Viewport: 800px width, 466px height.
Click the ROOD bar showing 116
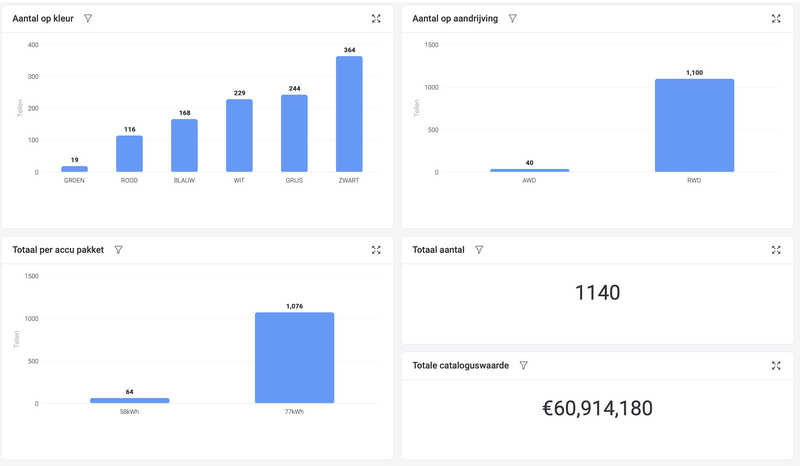[129, 154]
